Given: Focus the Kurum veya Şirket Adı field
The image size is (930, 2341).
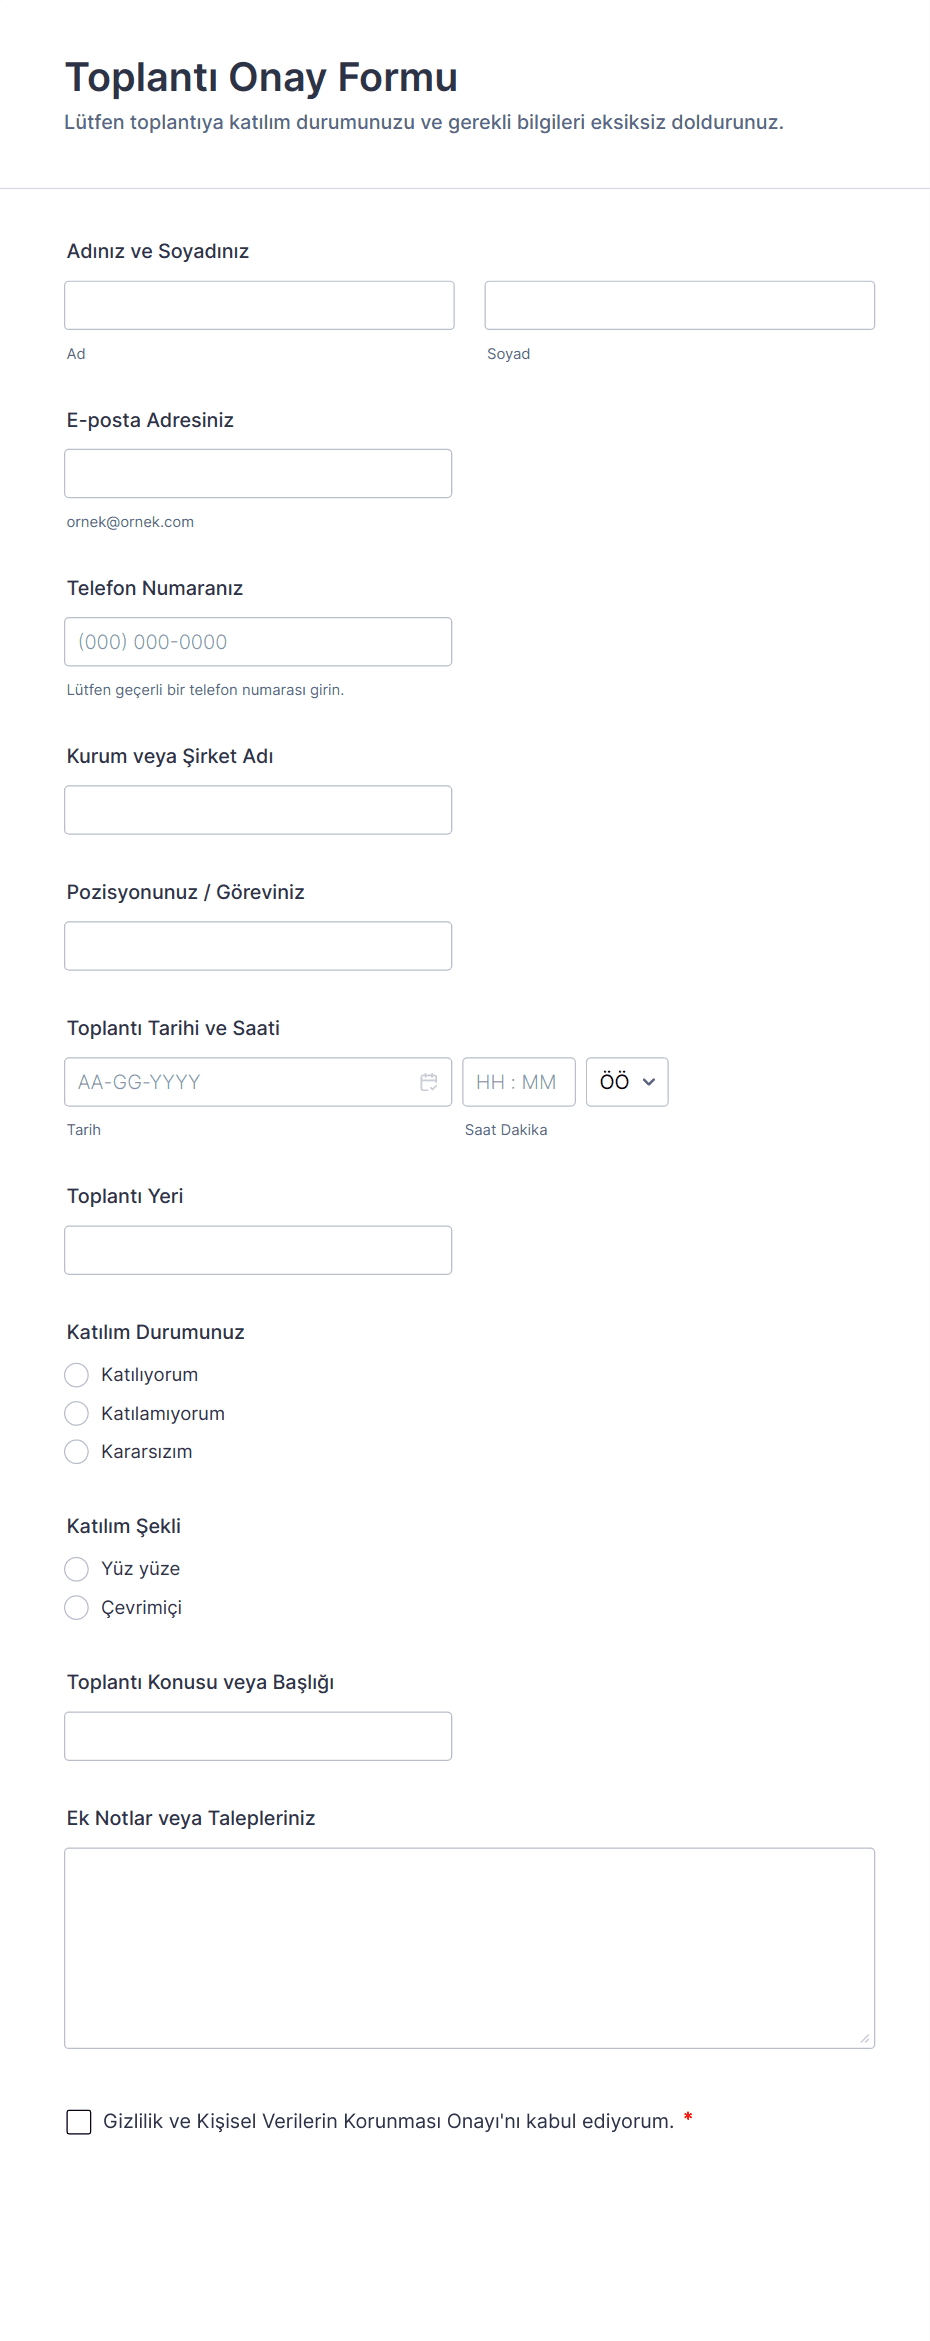Looking at the screenshot, I should [258, 810].
